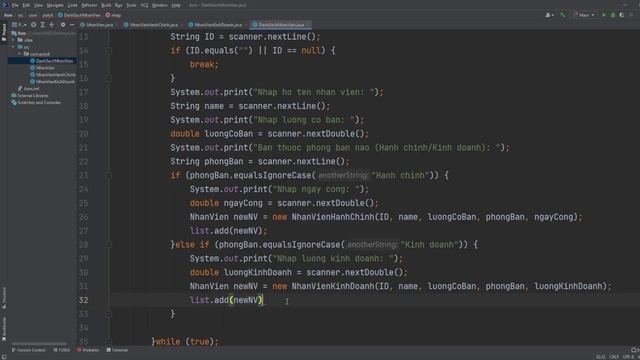Click Run with Coverage icon
Screen dimensions: 640x360
[x=622, y=15]
